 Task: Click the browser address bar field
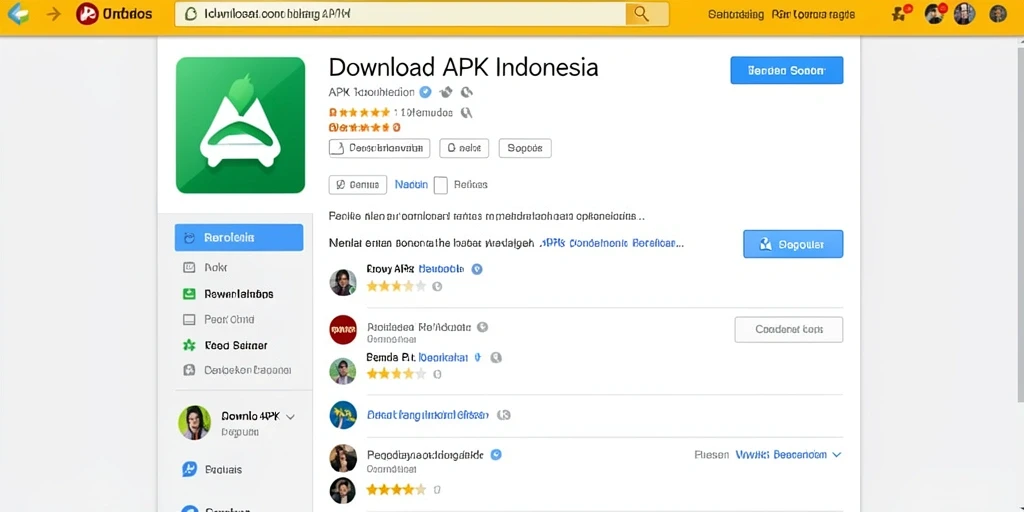click(400, 14)
